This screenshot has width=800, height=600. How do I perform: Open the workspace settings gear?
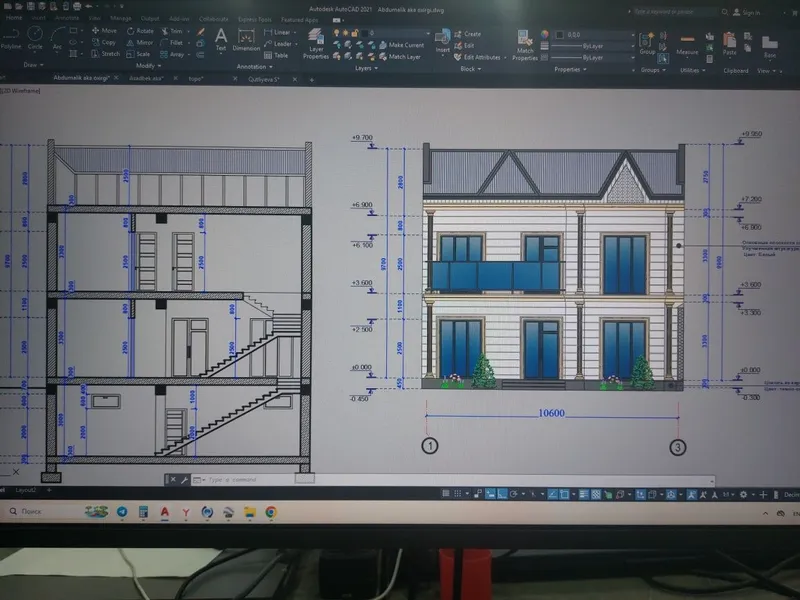click(x=743, y=494)
